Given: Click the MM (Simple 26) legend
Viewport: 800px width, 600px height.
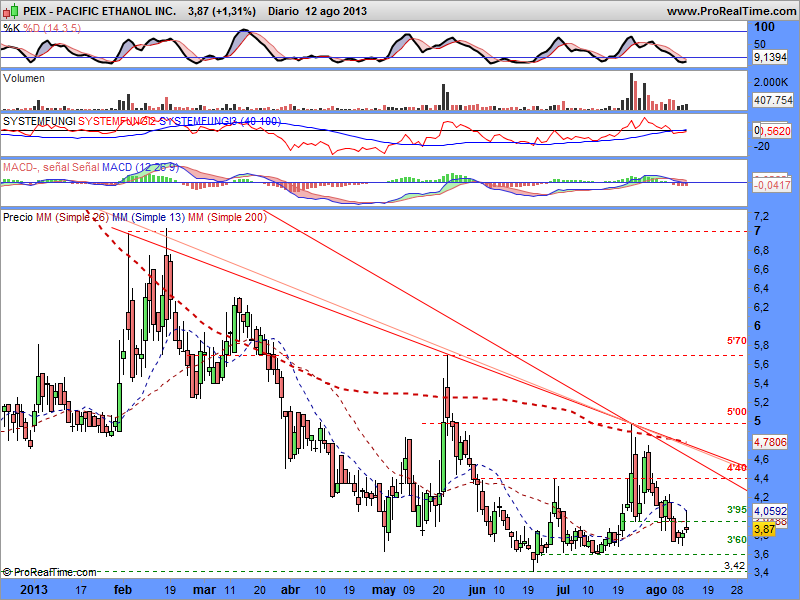Looking at the screenshot, I should tap(72, 217).
